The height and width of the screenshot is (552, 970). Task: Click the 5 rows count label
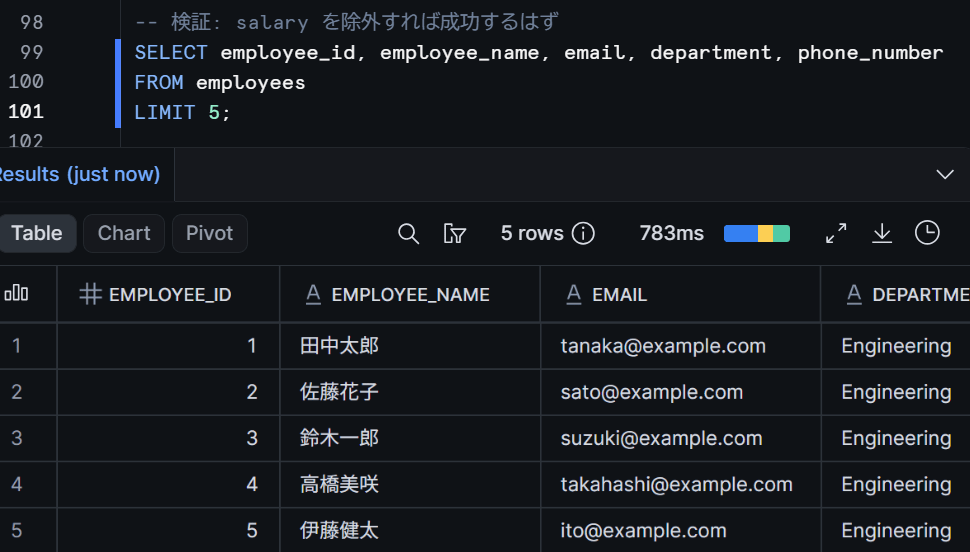532,233
